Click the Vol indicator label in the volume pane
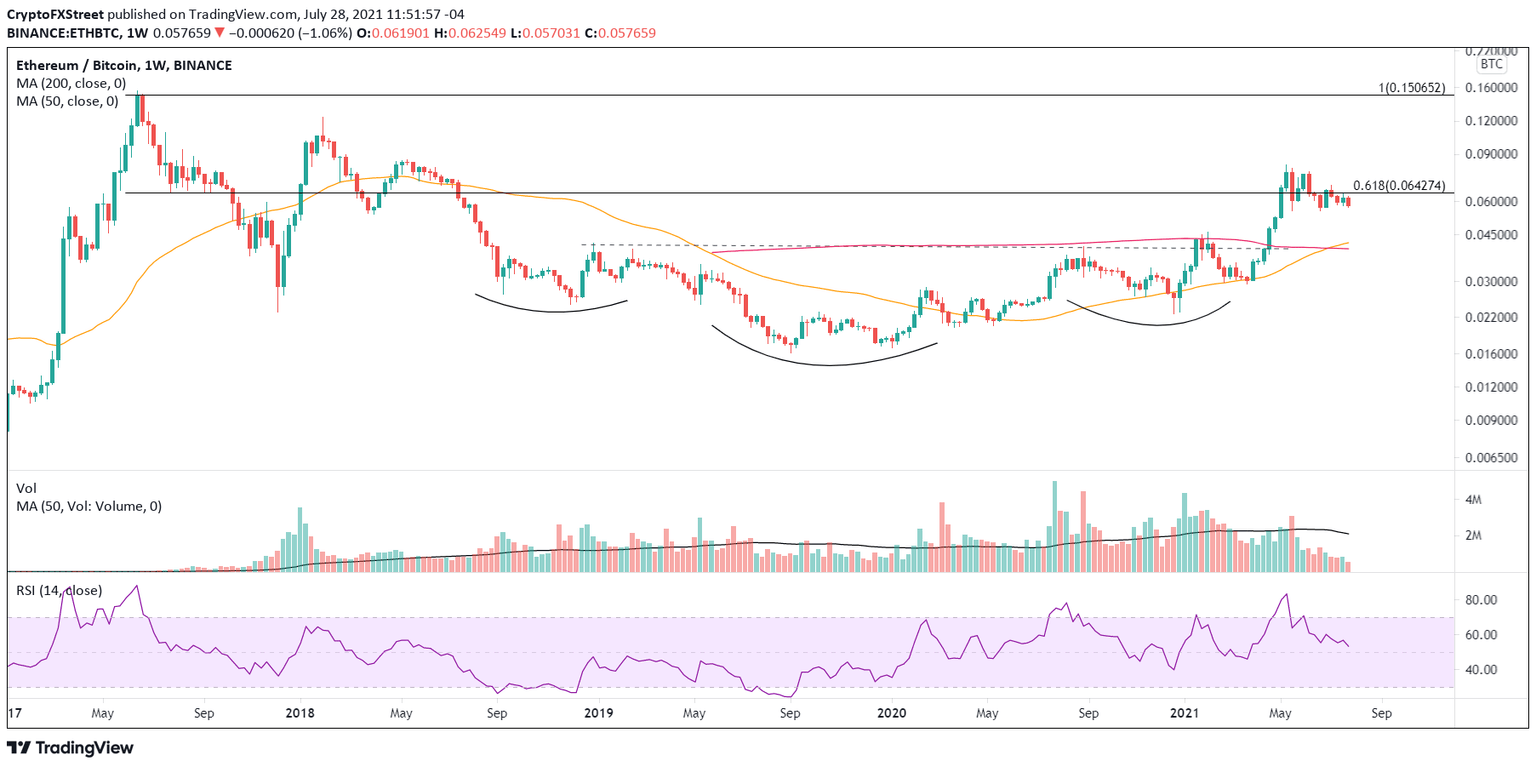1536x768 pixels. click(x=24, y=488)
